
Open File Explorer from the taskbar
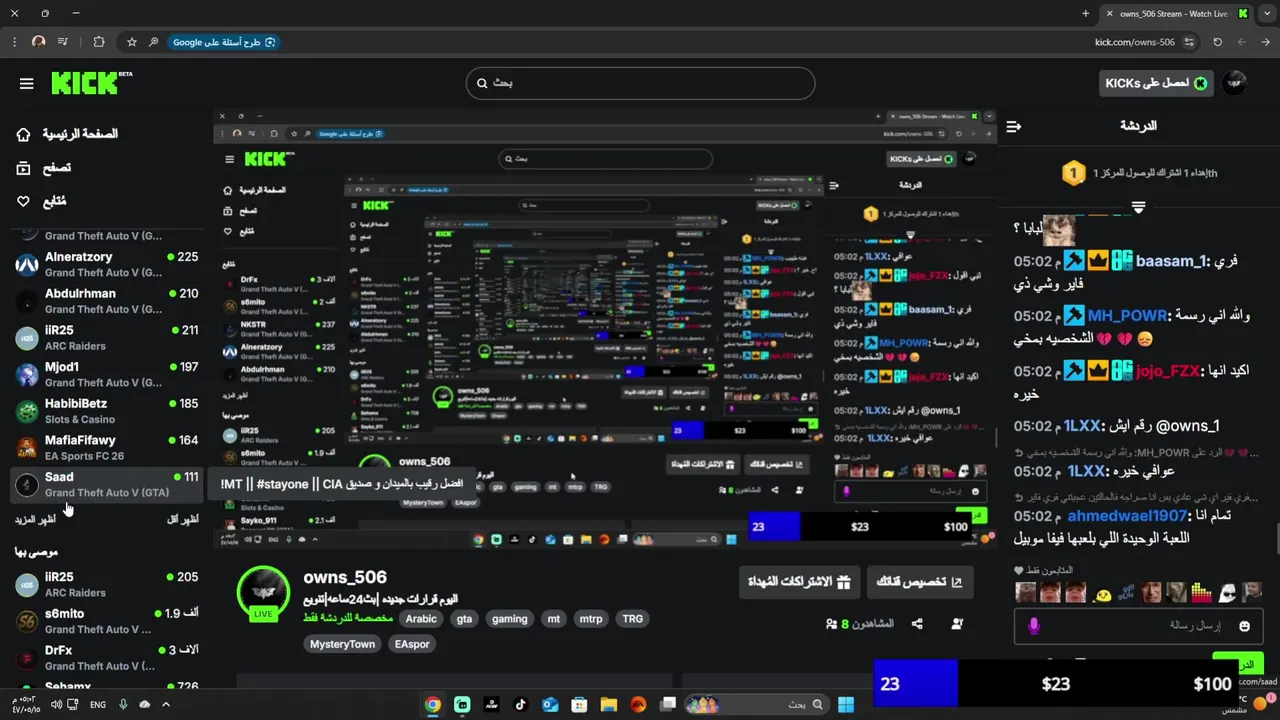[608, 704]
